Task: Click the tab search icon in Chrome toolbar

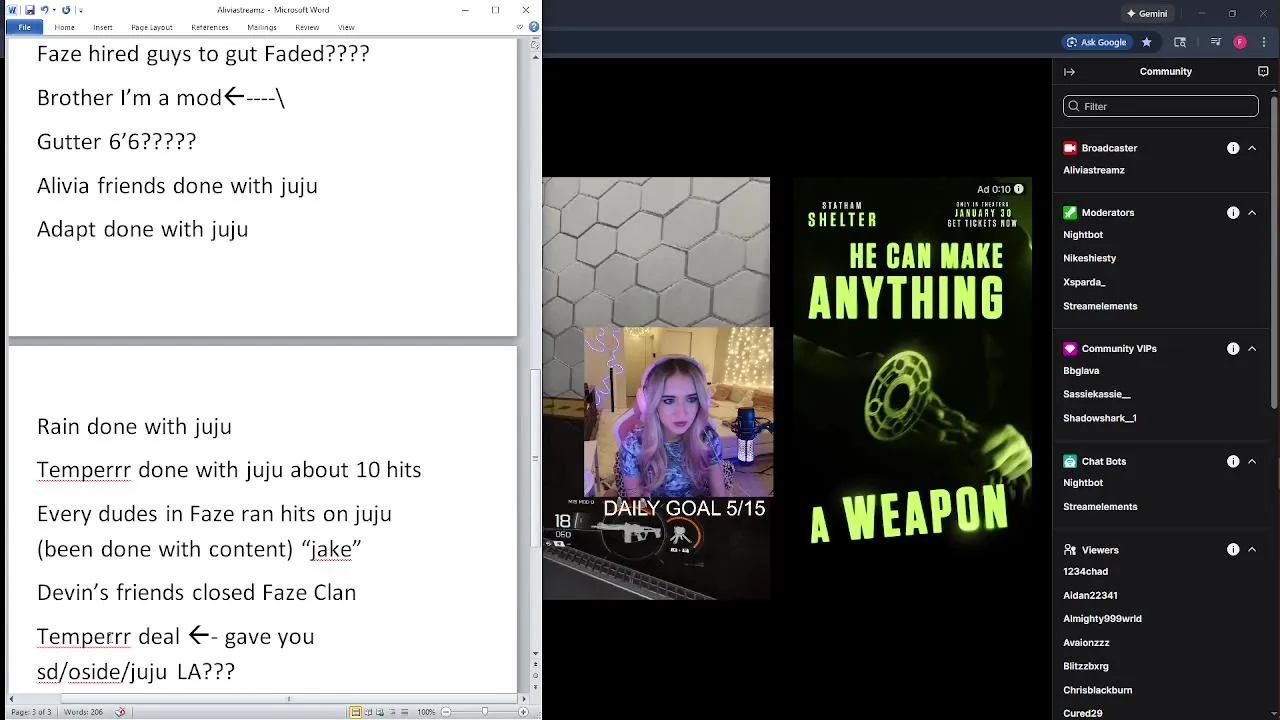Action: click(1180, 42)
